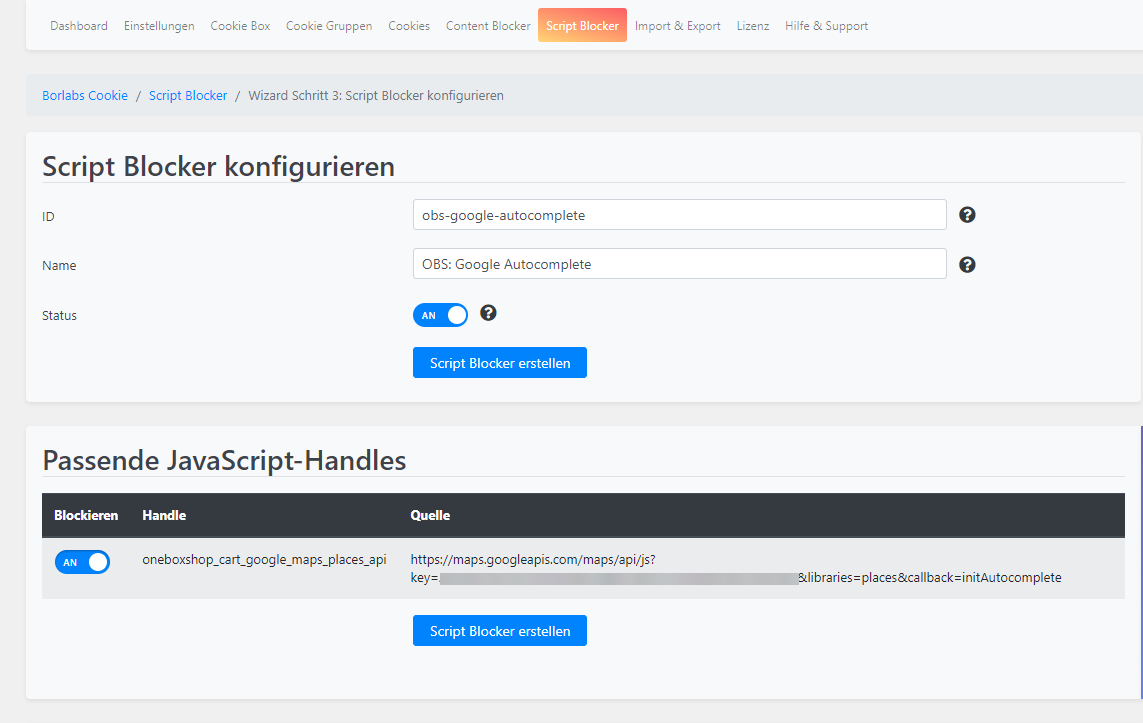Click the Blockieren column header
Image resolution: width=1143 pixels, height=723 pixels.
coord(86,515)
